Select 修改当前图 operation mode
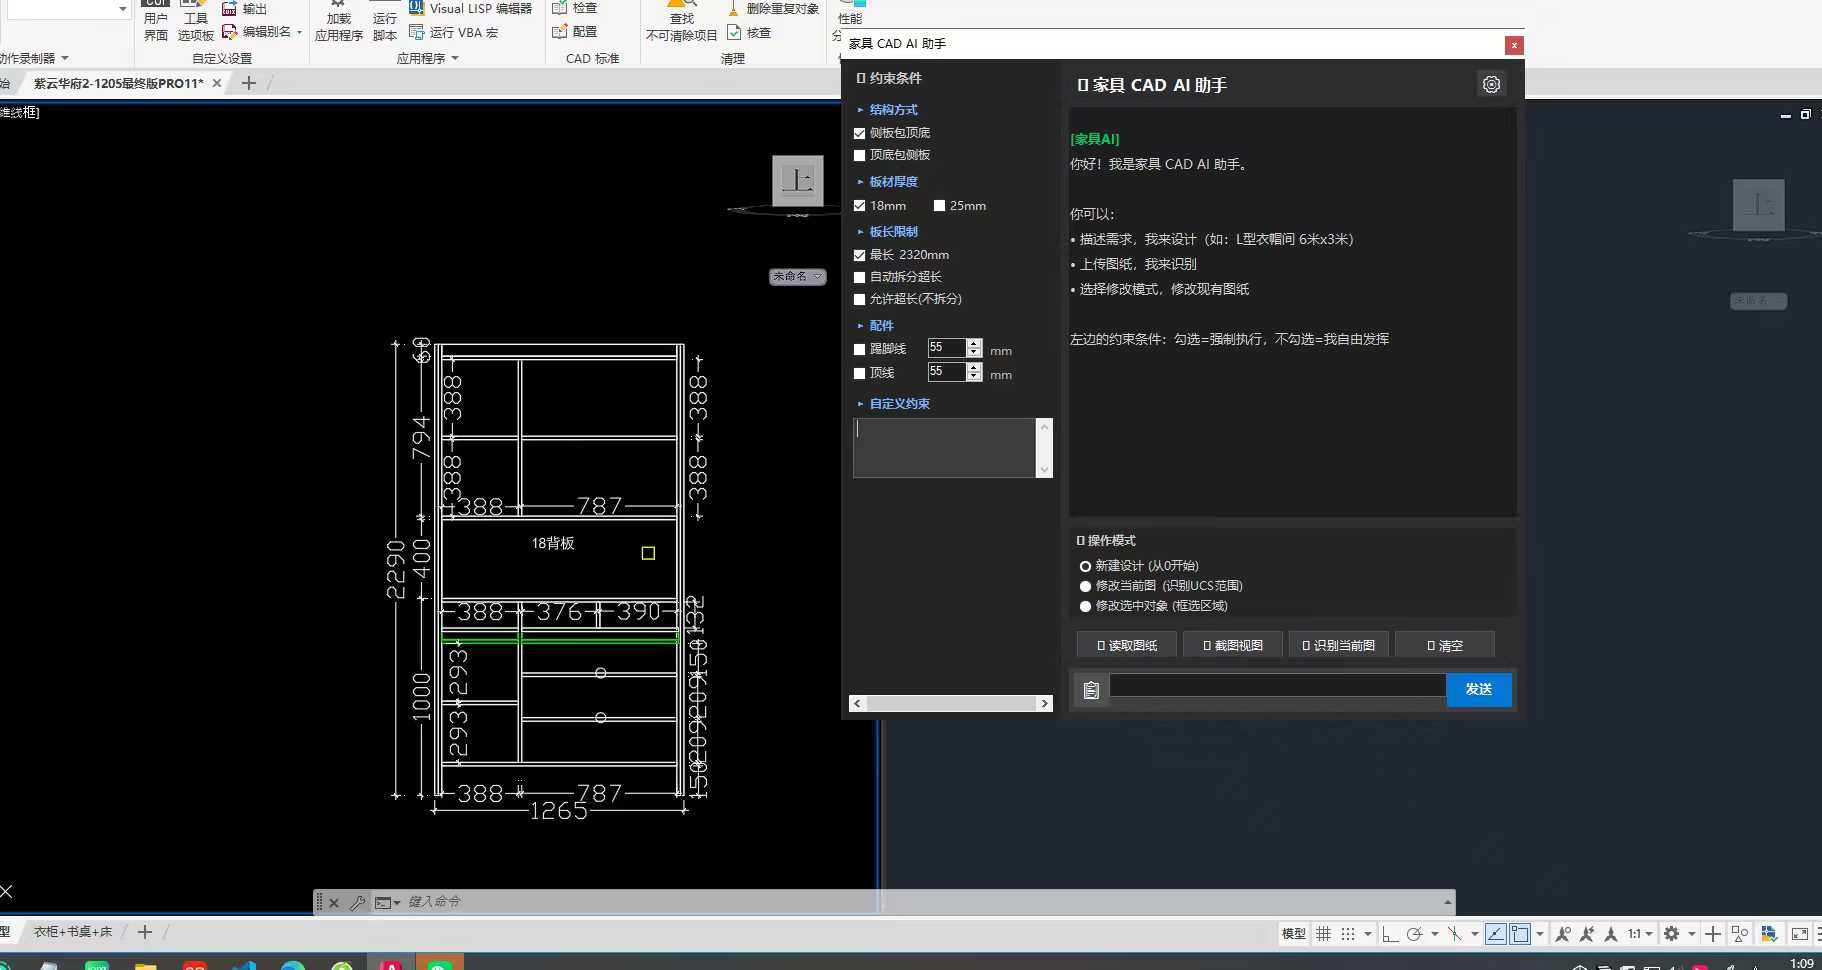1822x970 pixels. pos(1085,586)
